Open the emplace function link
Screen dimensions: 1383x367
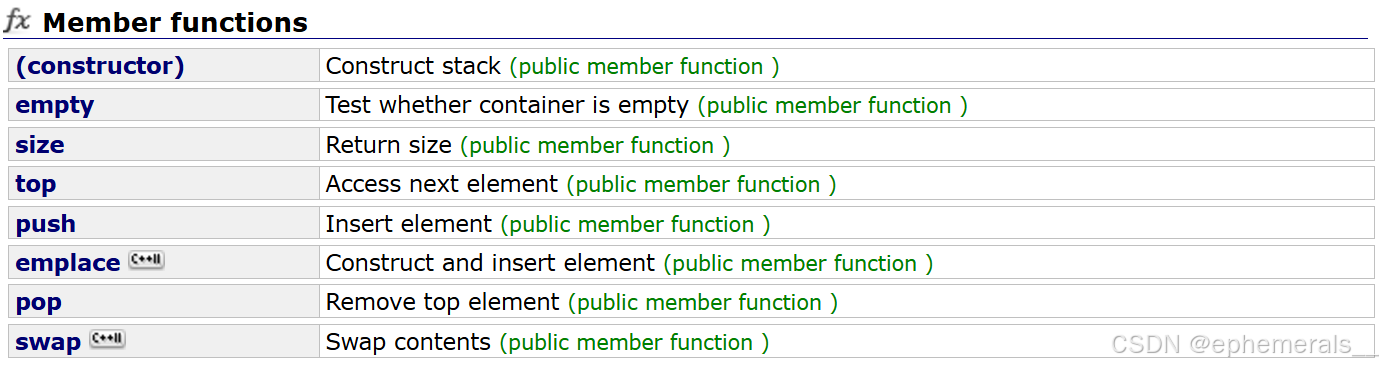pos(68,263)
